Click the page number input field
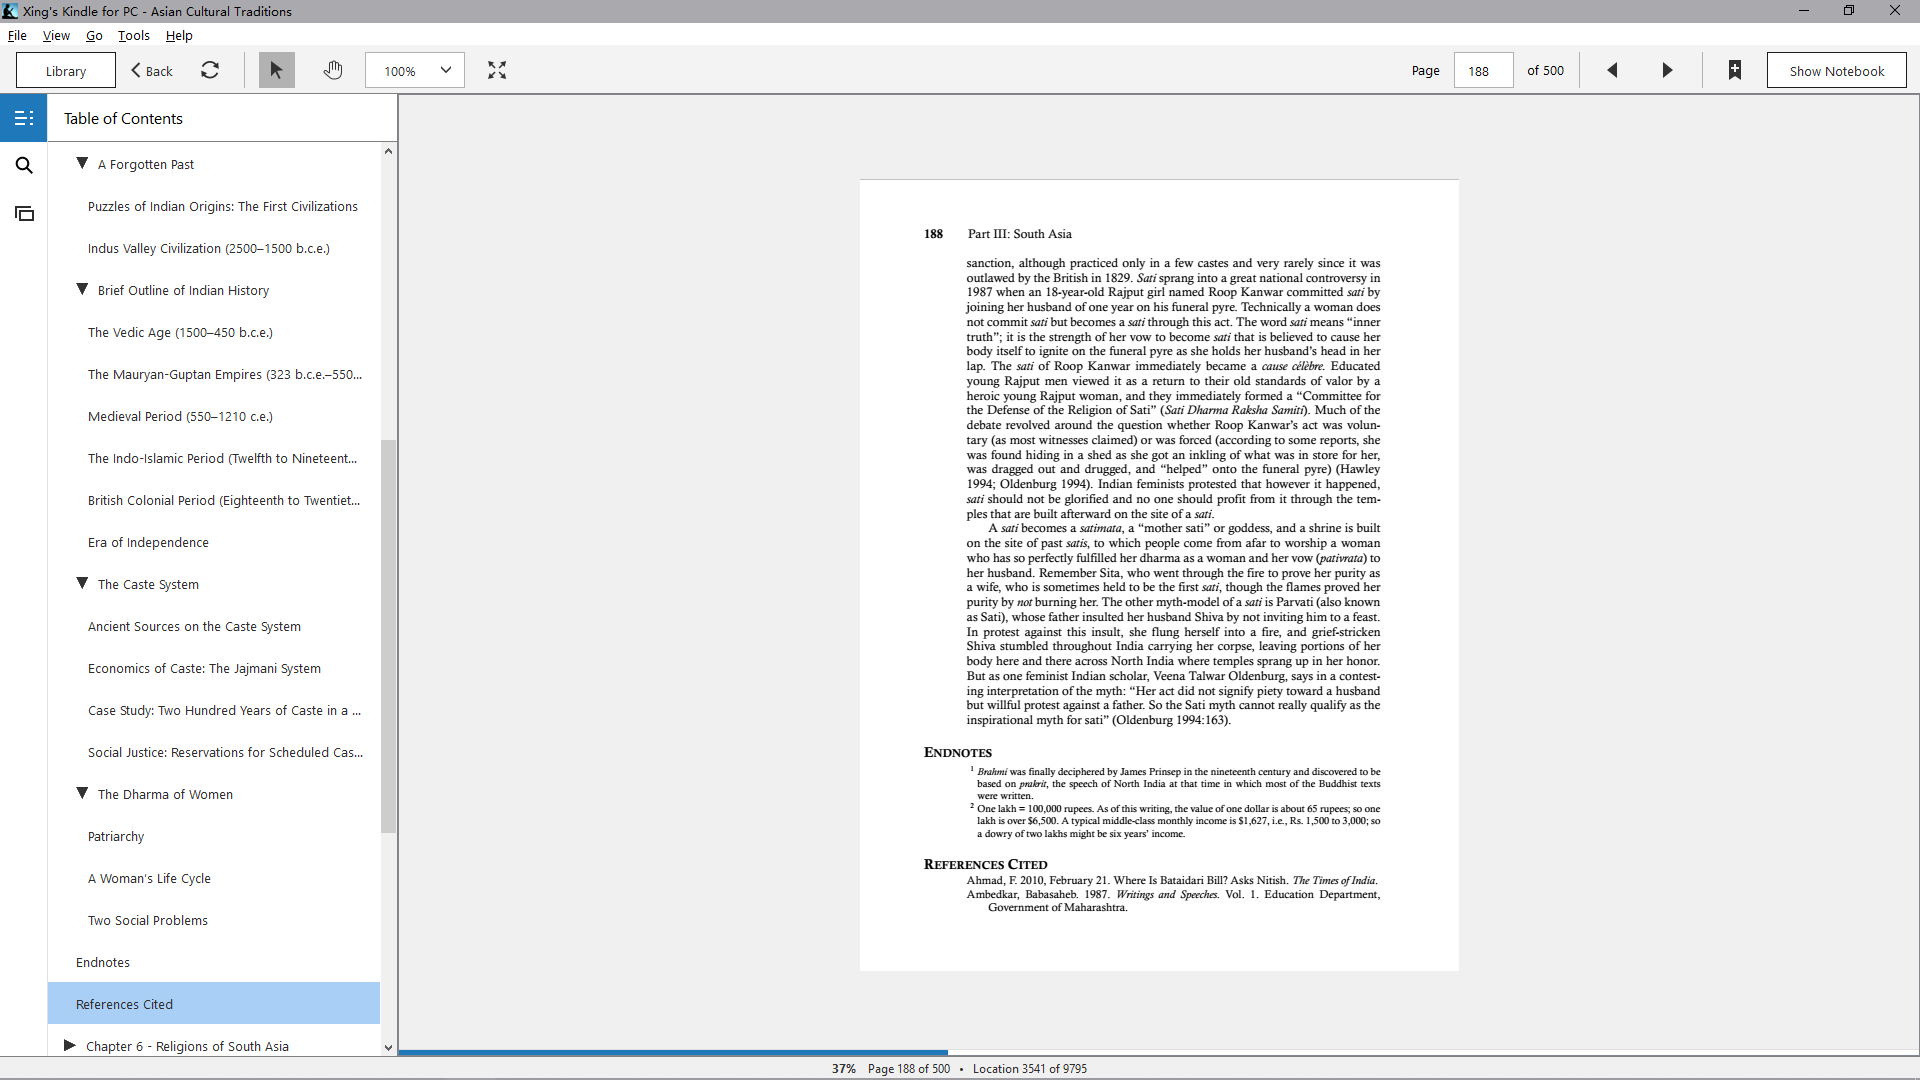The width and height of the screenshot is (1920, 1080). [1483, 70]
